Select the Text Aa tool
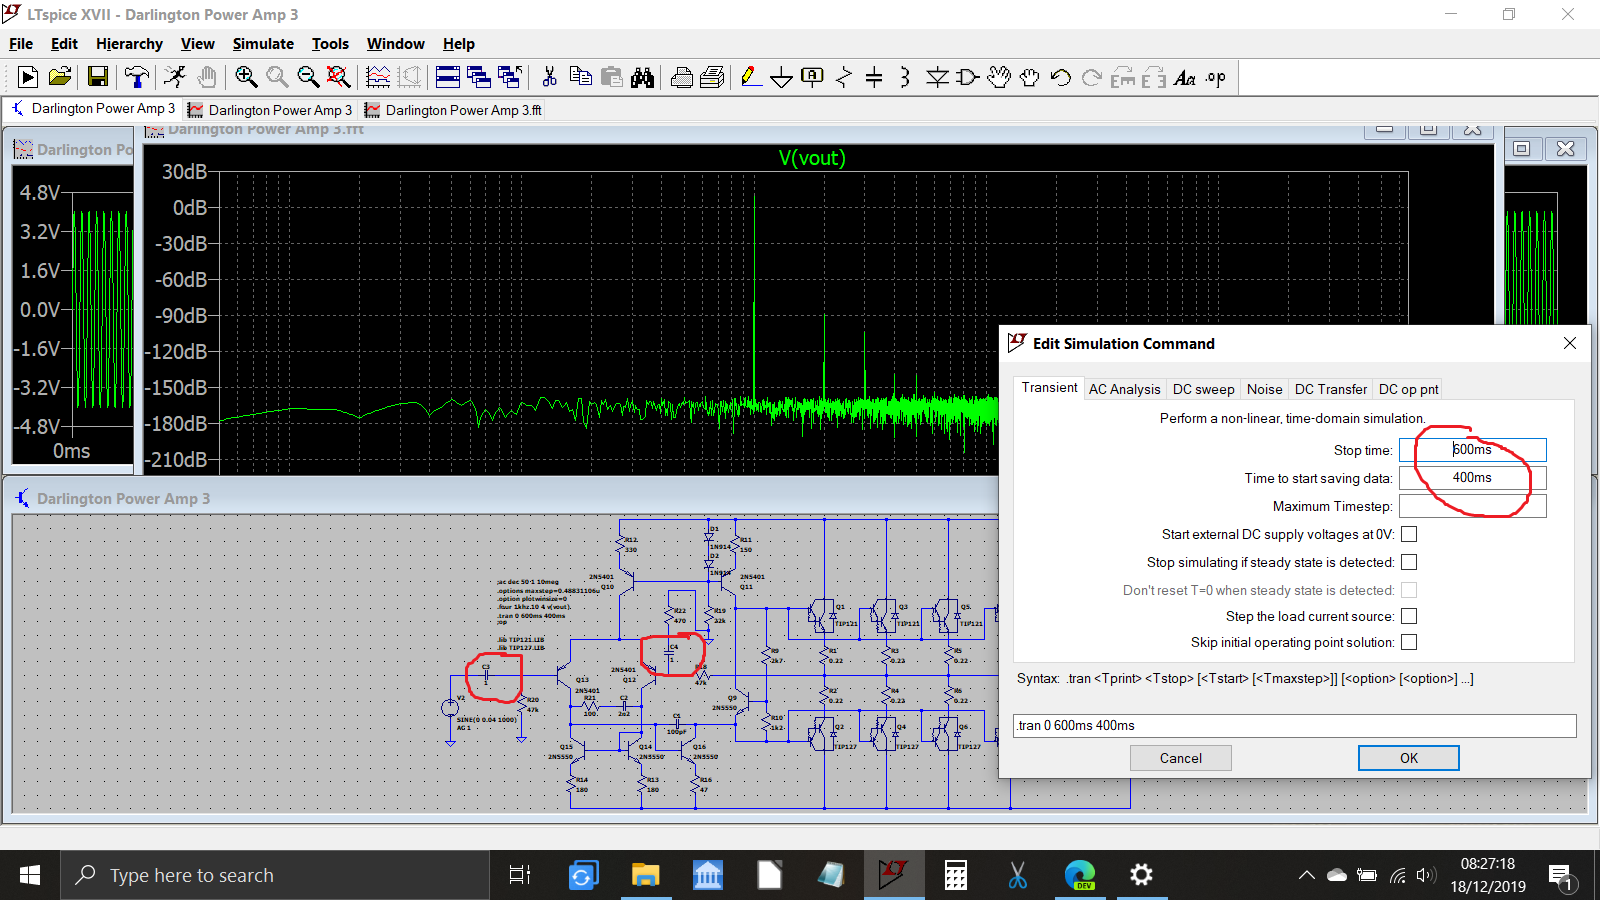 pos(1185,77)
